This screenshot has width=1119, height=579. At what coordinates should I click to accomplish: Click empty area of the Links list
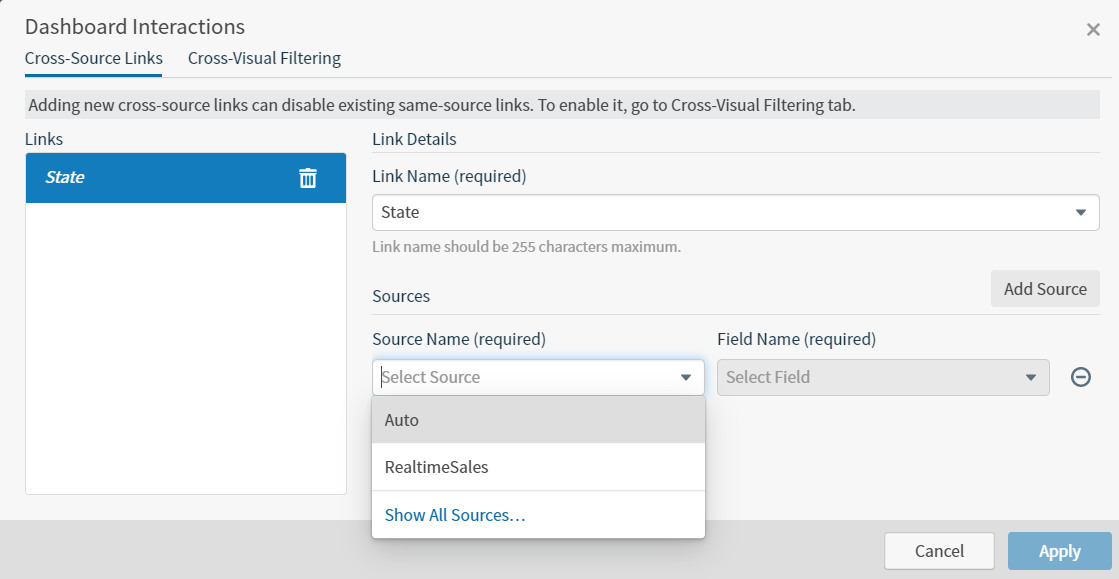tap(186, 348)
